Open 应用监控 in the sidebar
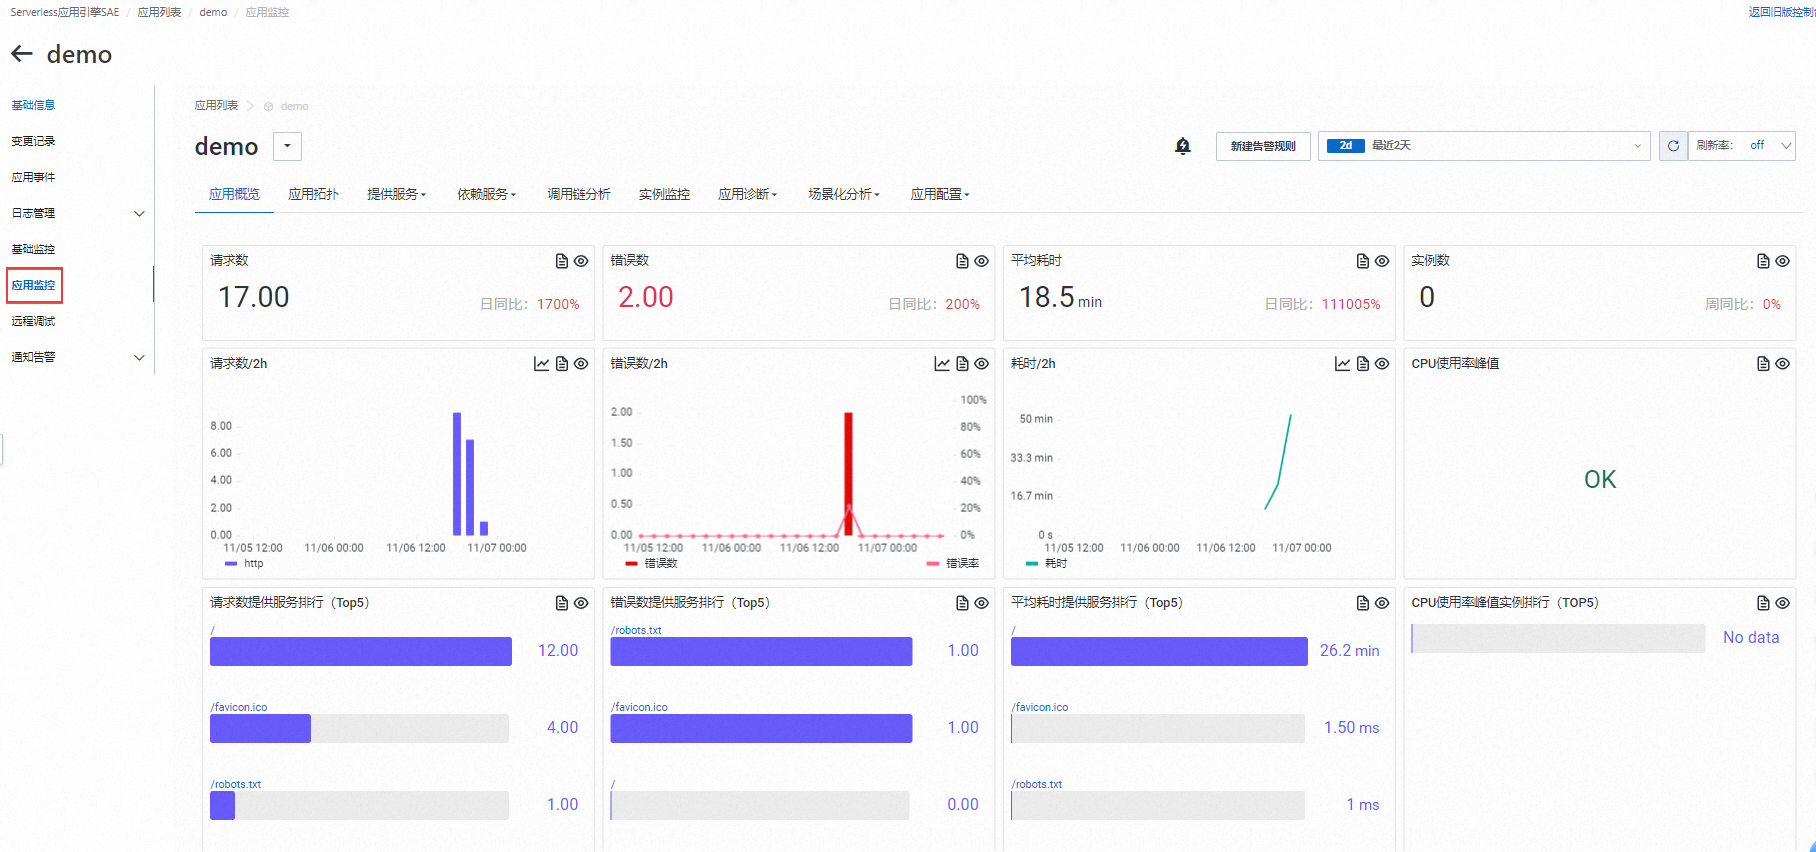The image size is (1816, 852). pyautogui.click(x=34, y=285)
